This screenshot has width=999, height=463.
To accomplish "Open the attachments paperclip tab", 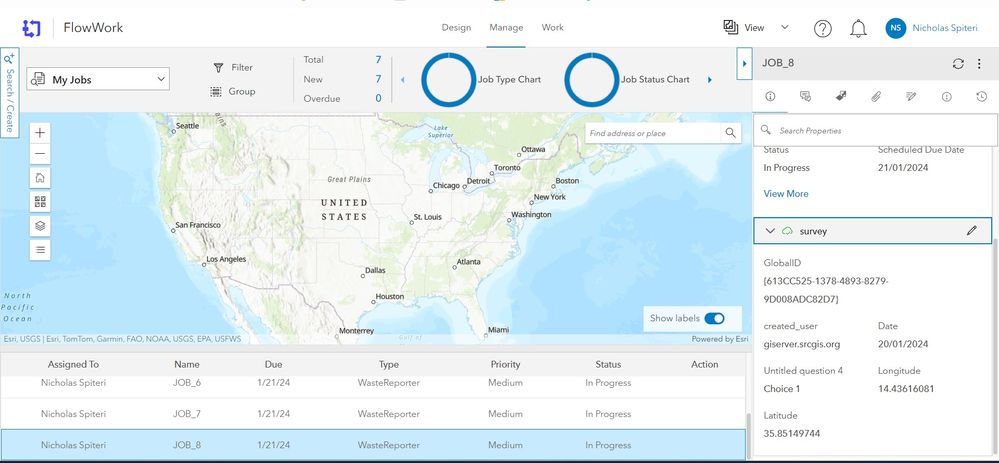I will pyautogui.click(x=875, y=96).
